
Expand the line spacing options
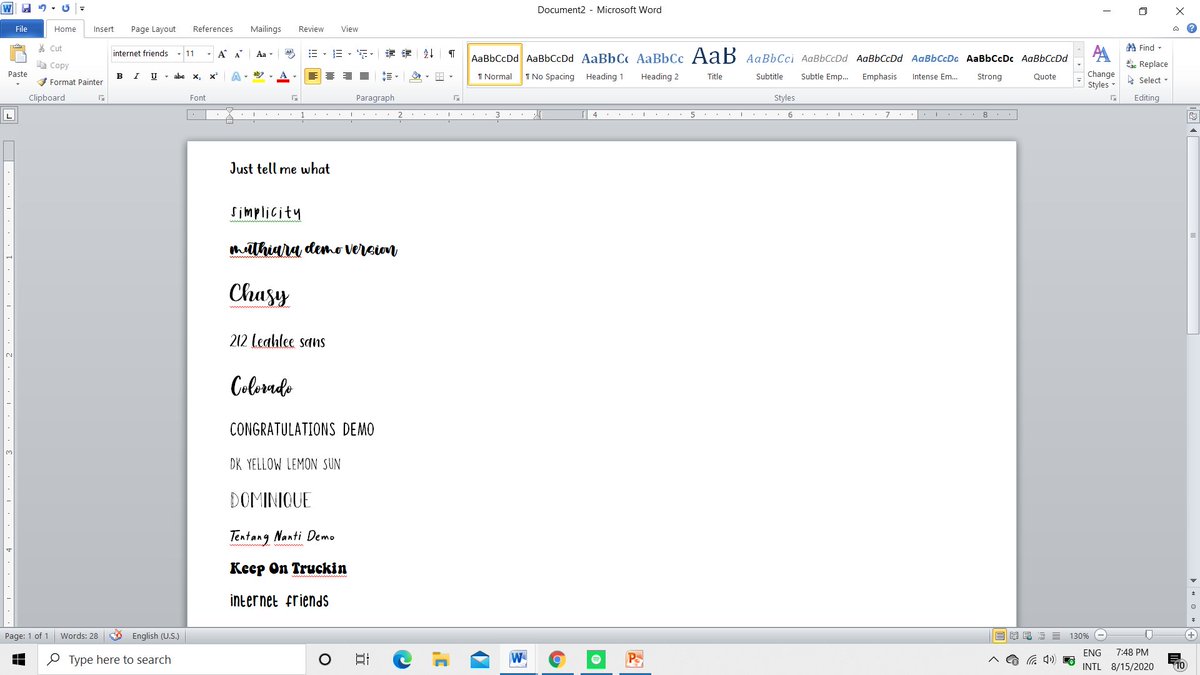click(397, 76)
